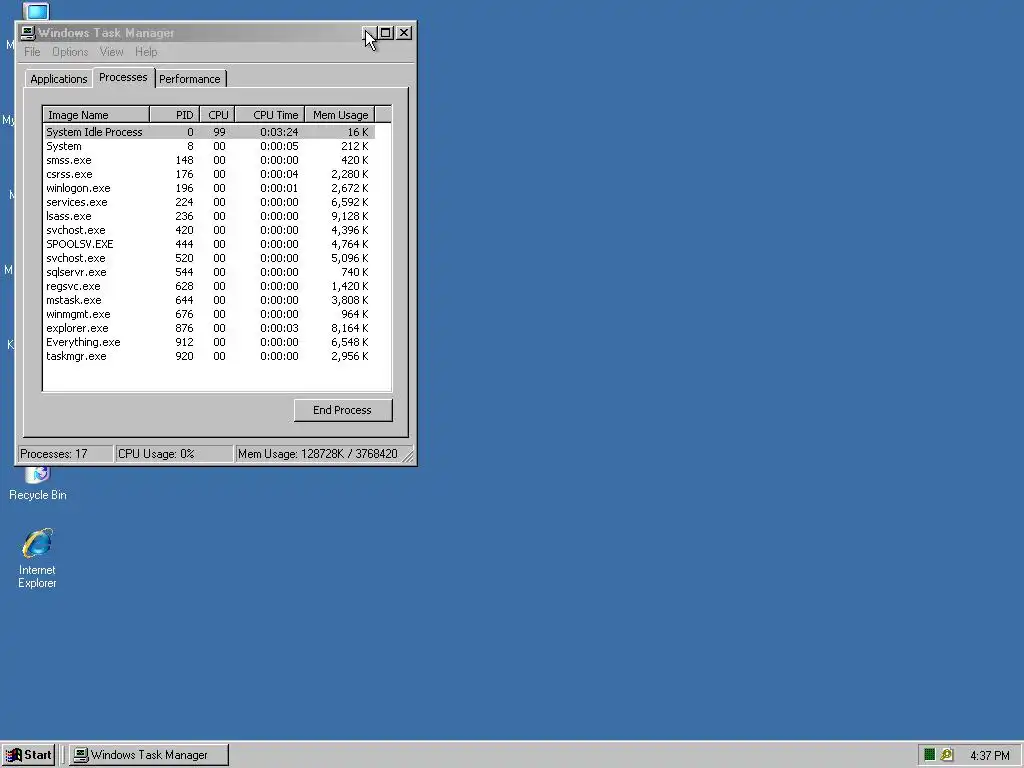Open the File menu
Image resolution: width=1024 pixels, height=768 pixels.
click(x=32, y=52)
